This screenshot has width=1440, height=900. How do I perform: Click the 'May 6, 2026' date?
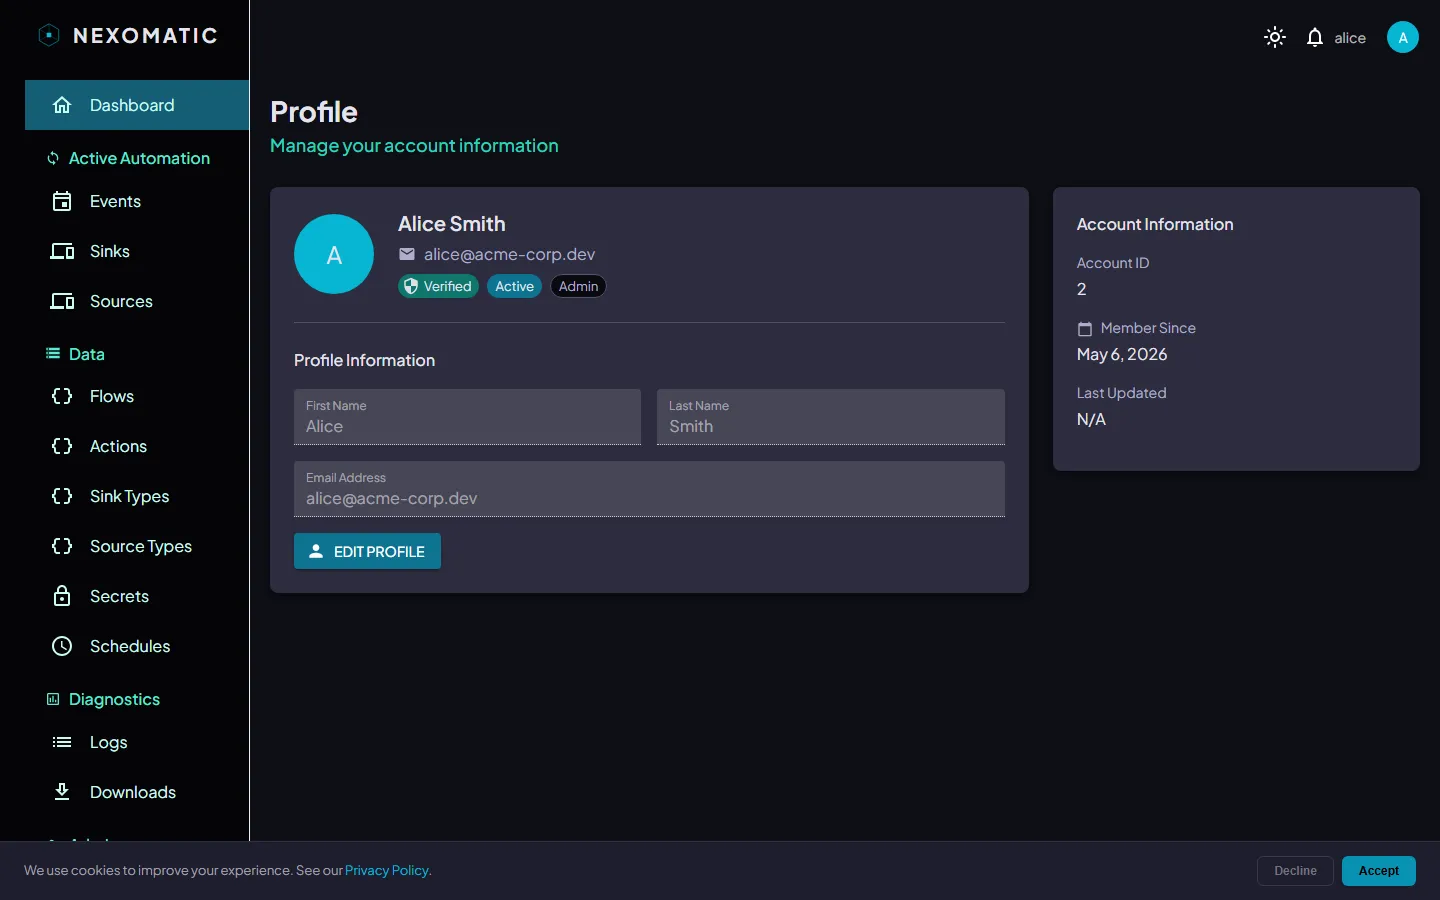pos(1122,354)
